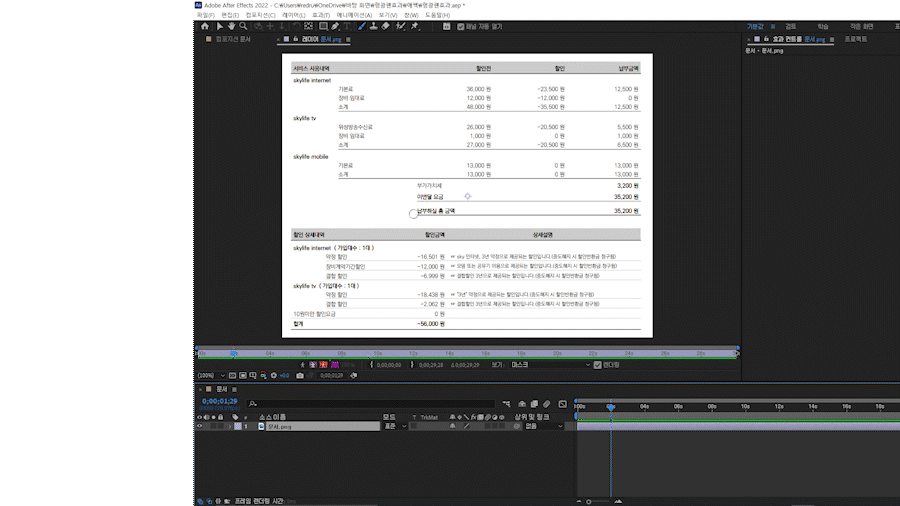Open the 파일(F) menu
The image size is (900, 506).
click(205, 15)
